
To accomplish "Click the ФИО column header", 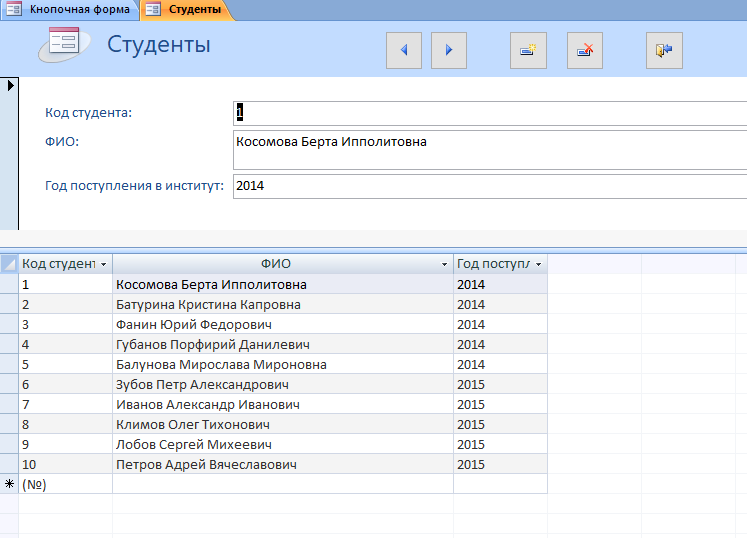I will click(283, 264).
